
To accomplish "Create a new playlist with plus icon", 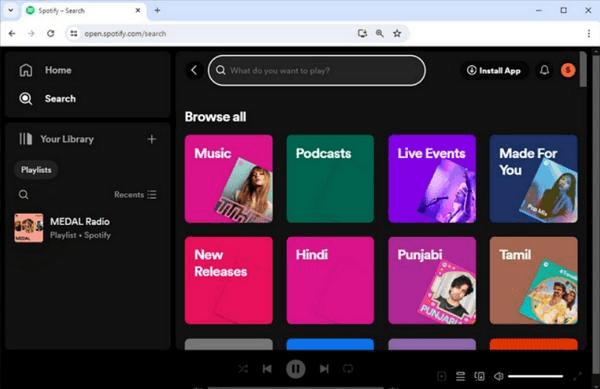I will [x=152, y=139].
